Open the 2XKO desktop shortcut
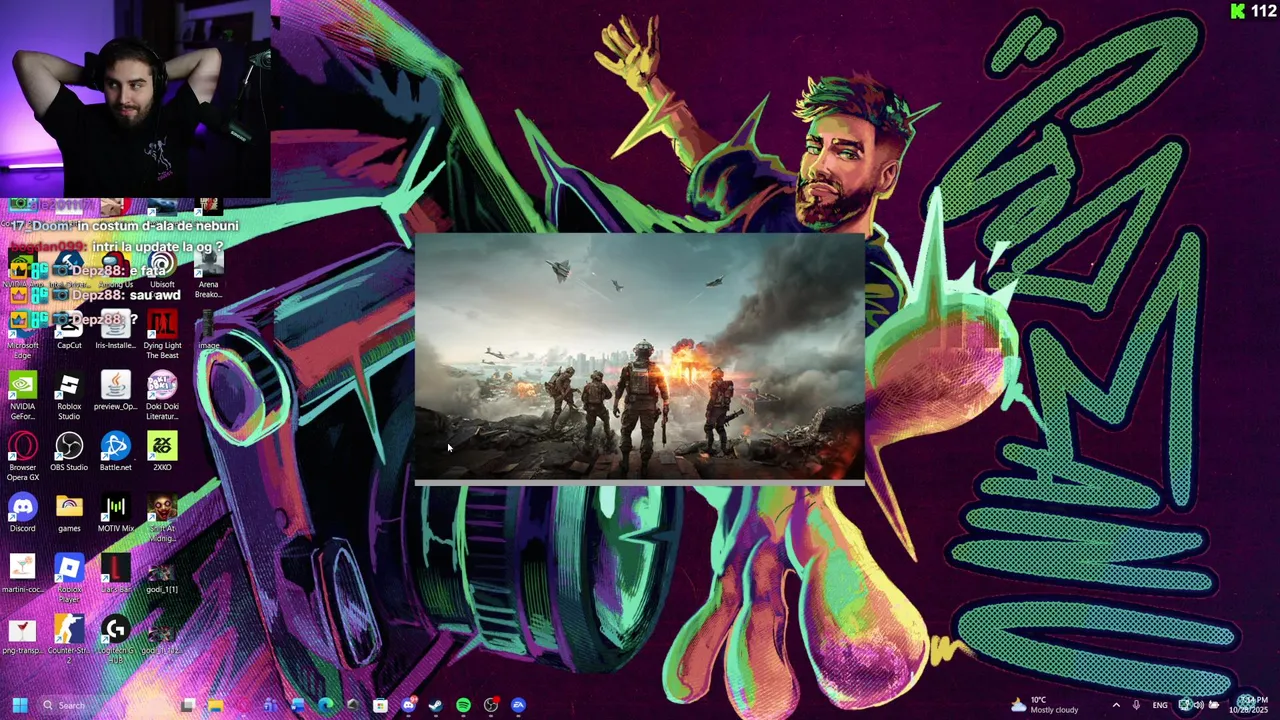 [x=162, y=452]
